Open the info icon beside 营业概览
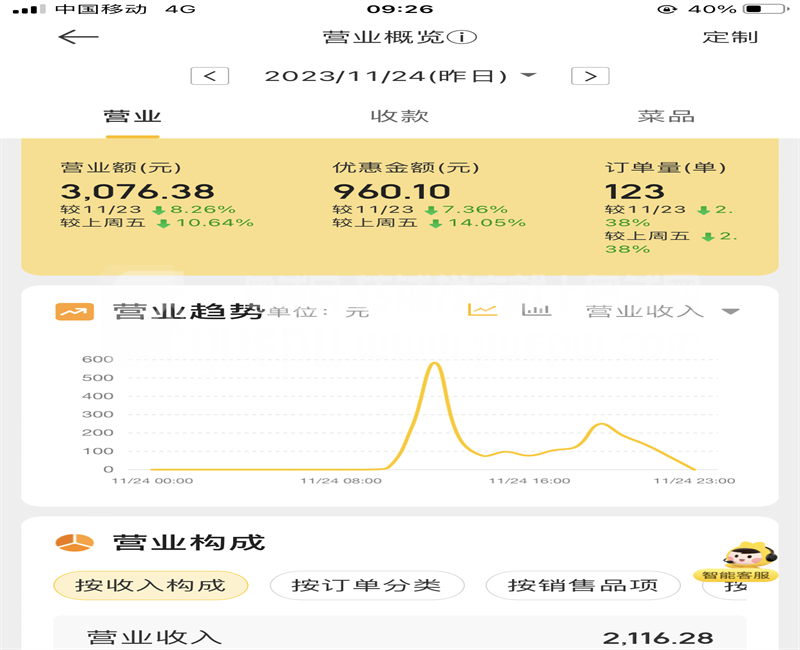Viewport: 800px width, 650px height. [x=462, y=37]
